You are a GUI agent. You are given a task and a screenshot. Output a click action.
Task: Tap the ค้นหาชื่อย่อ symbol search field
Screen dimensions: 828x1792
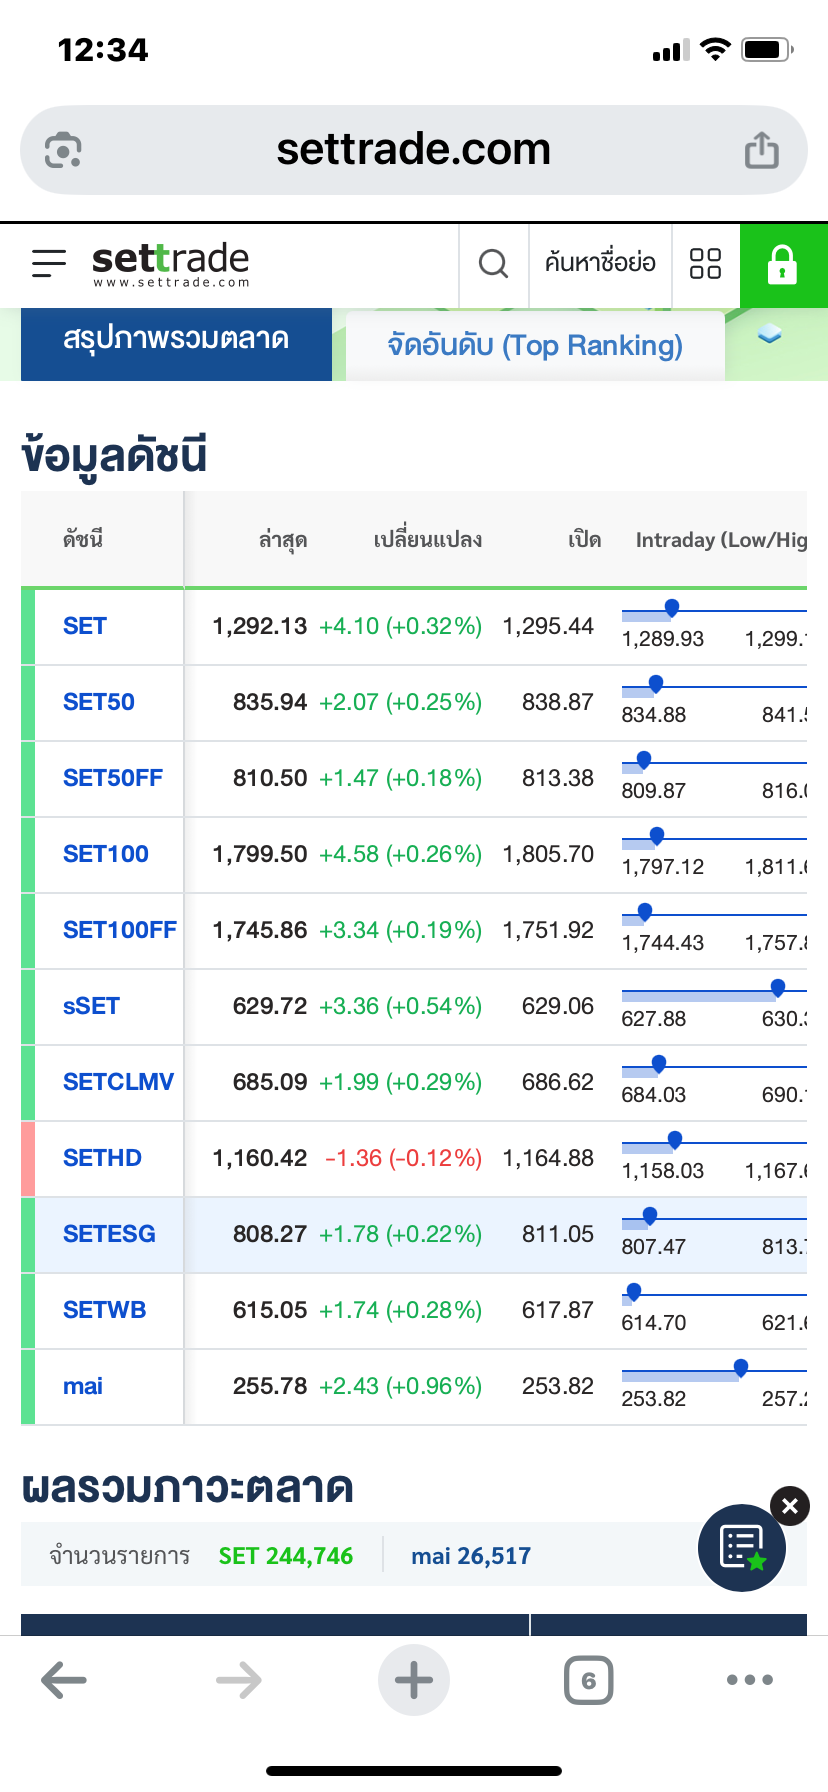(600, 264)
